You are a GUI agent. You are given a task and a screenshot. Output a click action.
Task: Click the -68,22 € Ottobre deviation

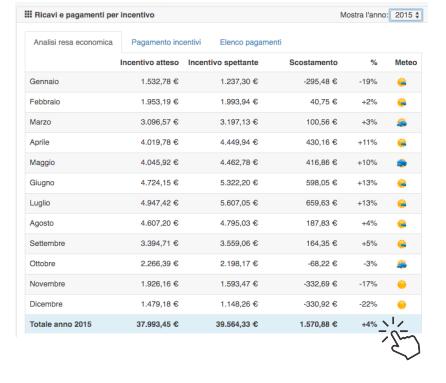point(322,264)
